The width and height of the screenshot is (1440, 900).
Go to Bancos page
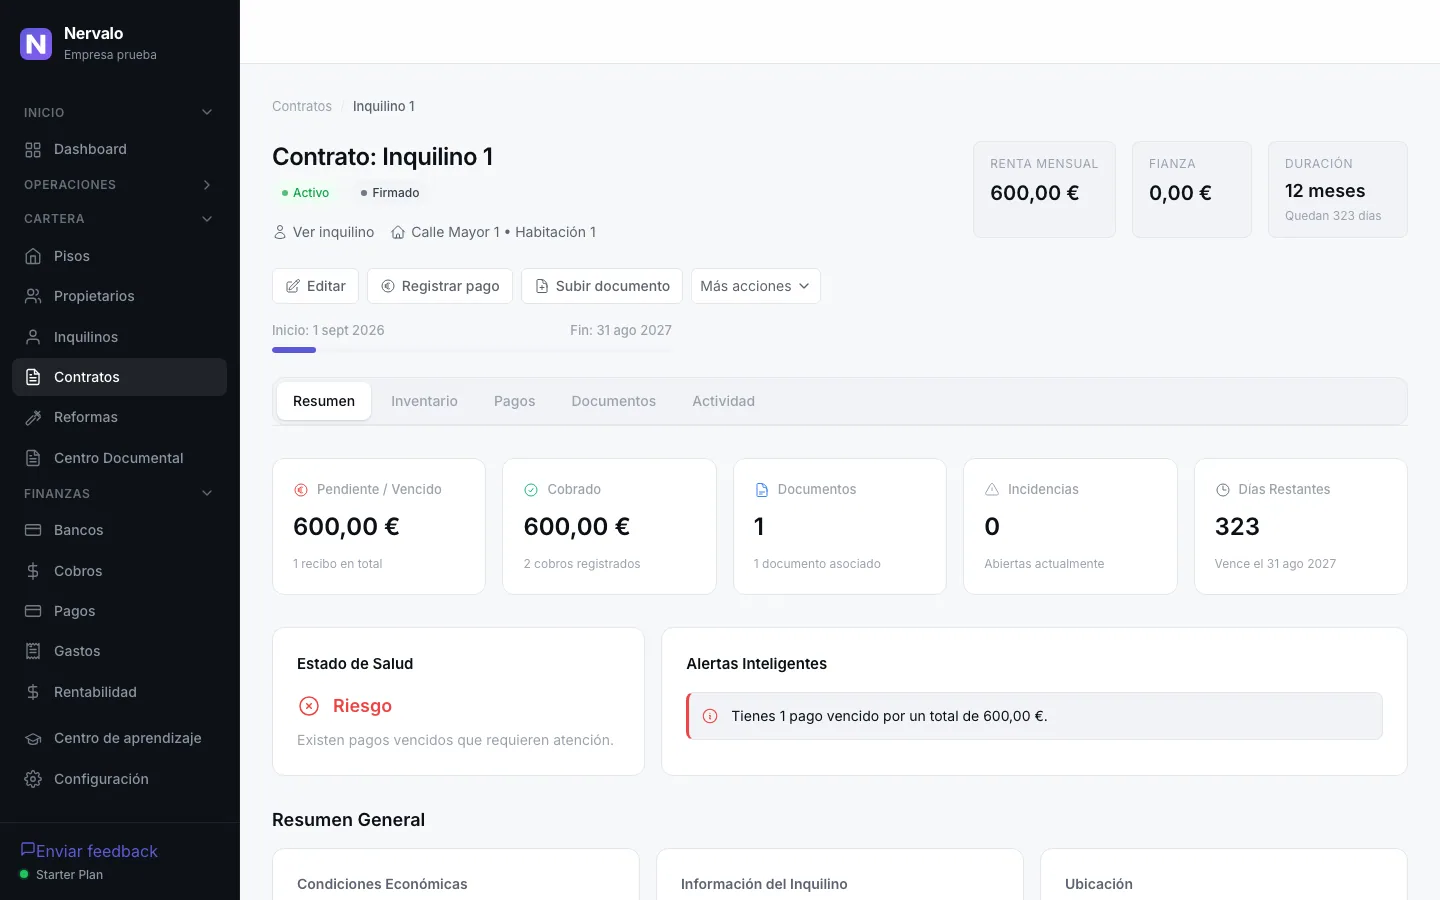coord(119,530)
